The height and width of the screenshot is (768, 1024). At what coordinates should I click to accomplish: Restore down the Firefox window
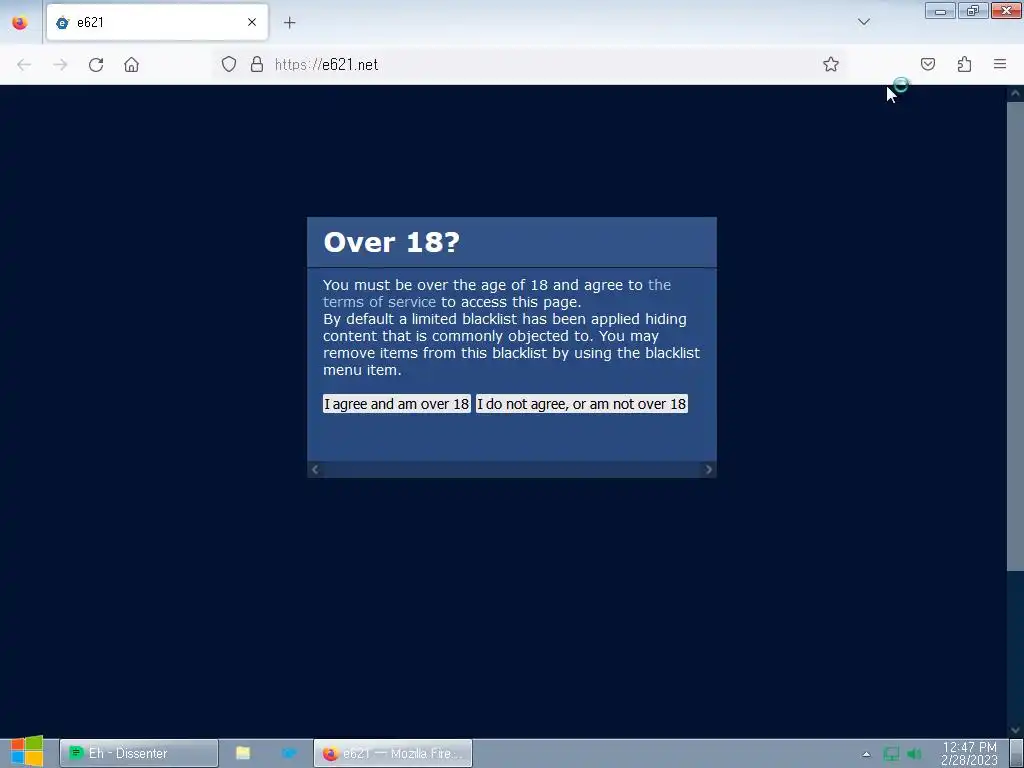(972, 11)
